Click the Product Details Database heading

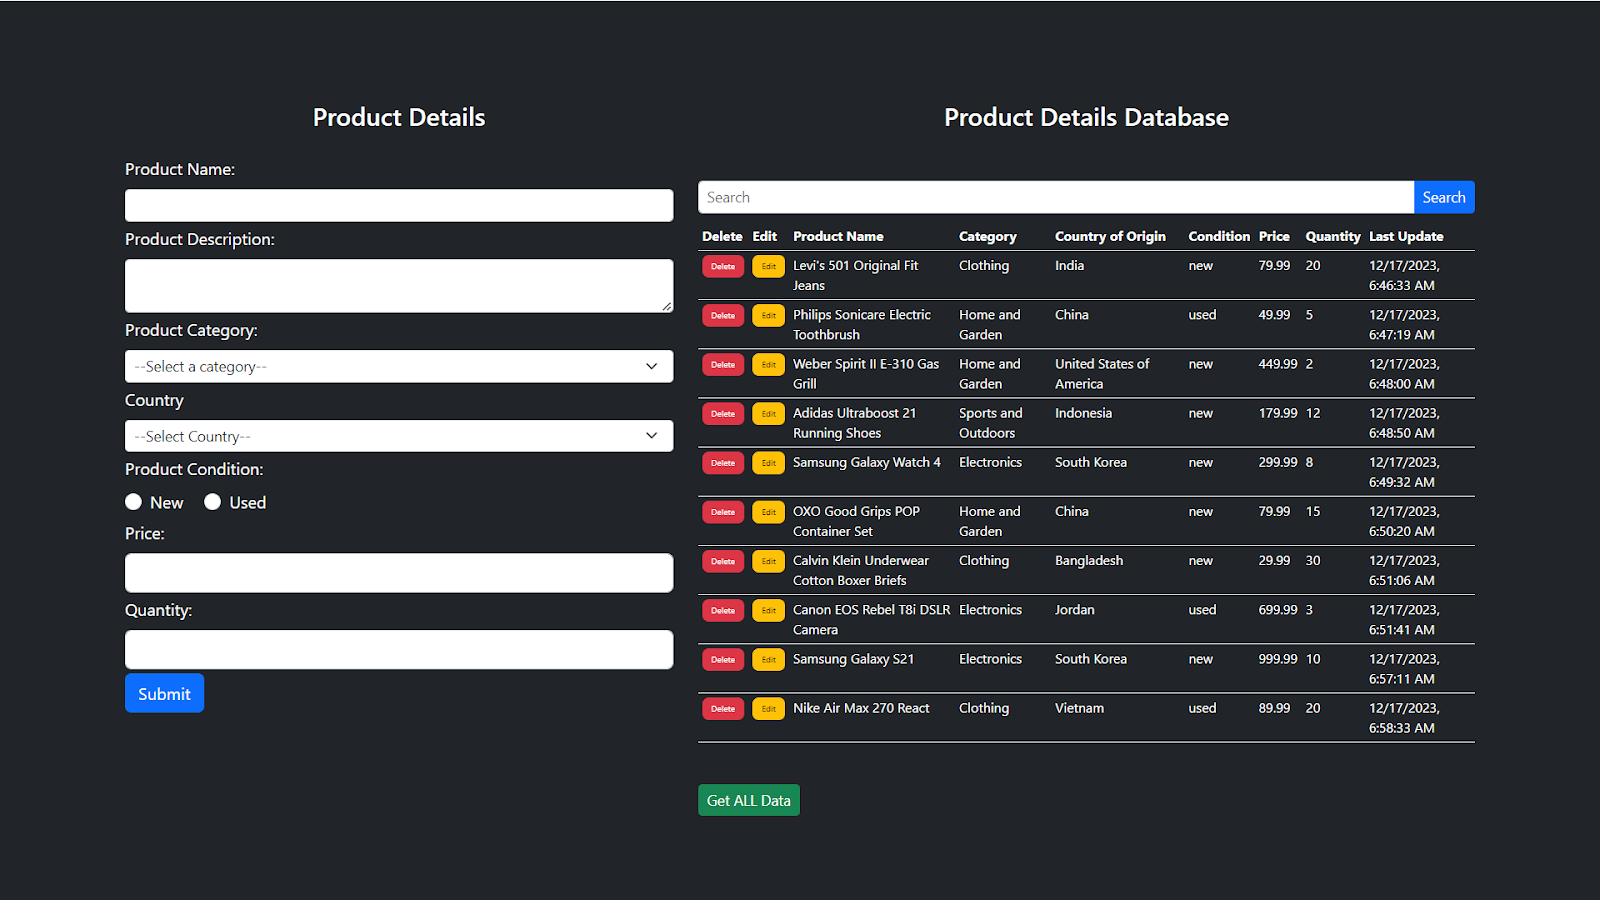(1086, 117)
